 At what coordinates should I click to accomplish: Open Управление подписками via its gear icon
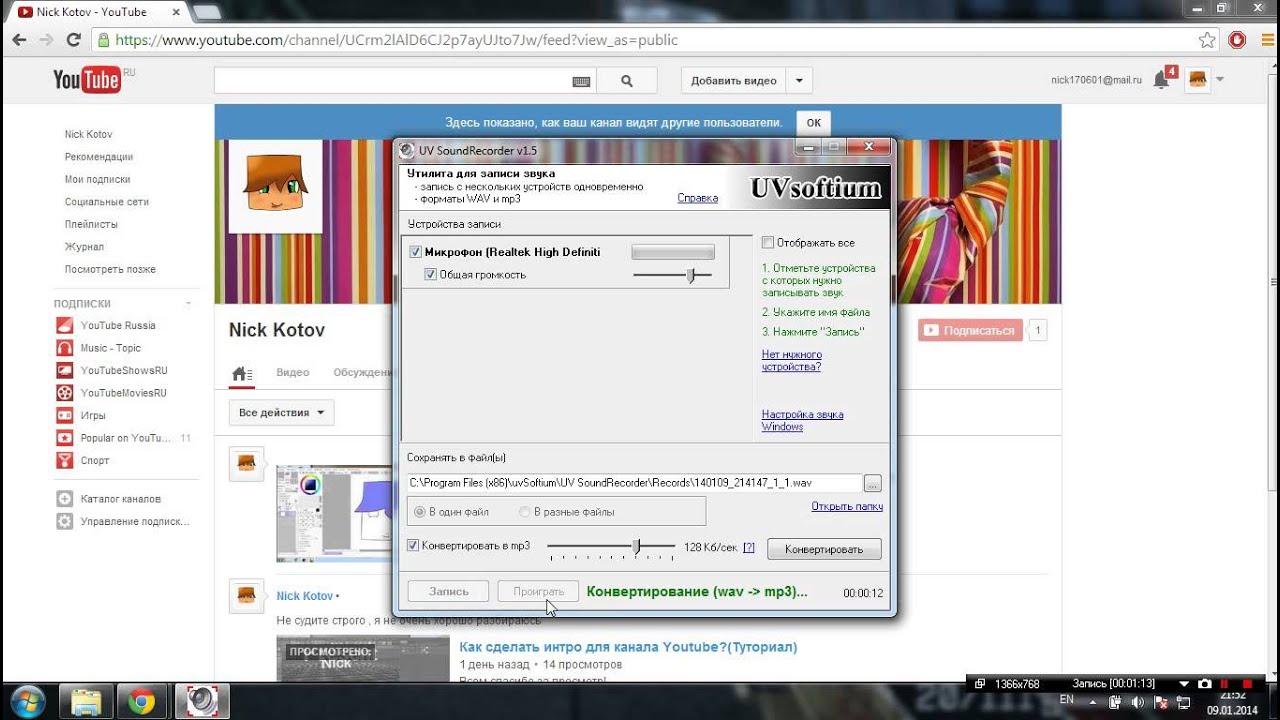(64, 521)
